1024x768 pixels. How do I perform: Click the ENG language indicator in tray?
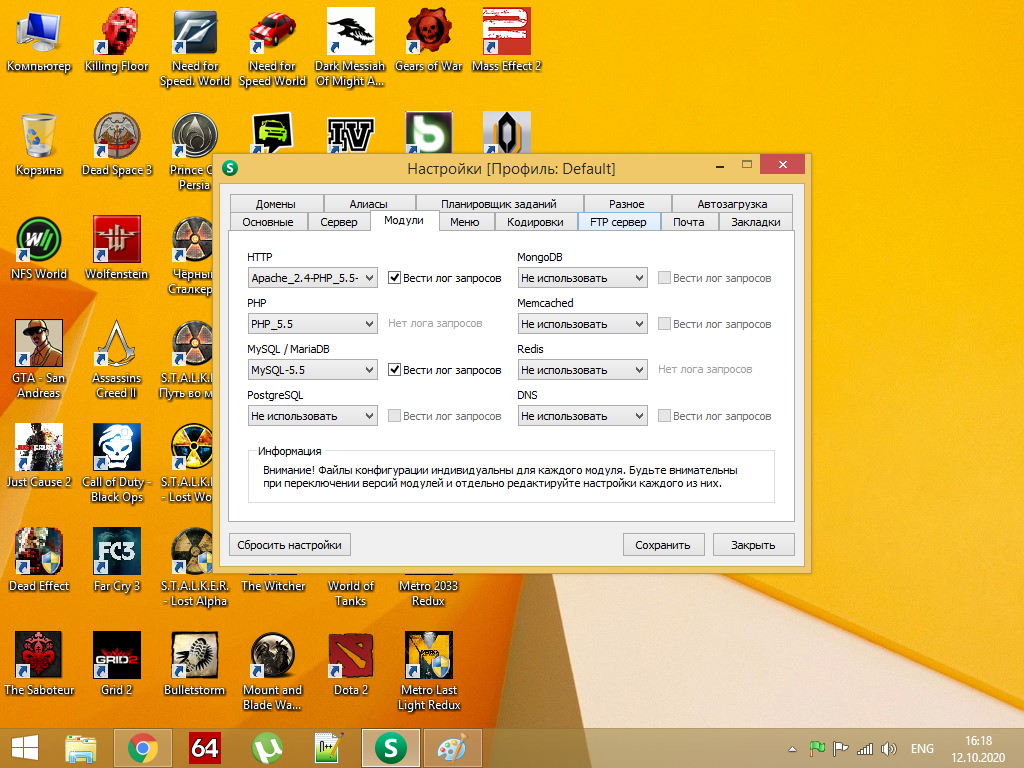pos(922,748)
